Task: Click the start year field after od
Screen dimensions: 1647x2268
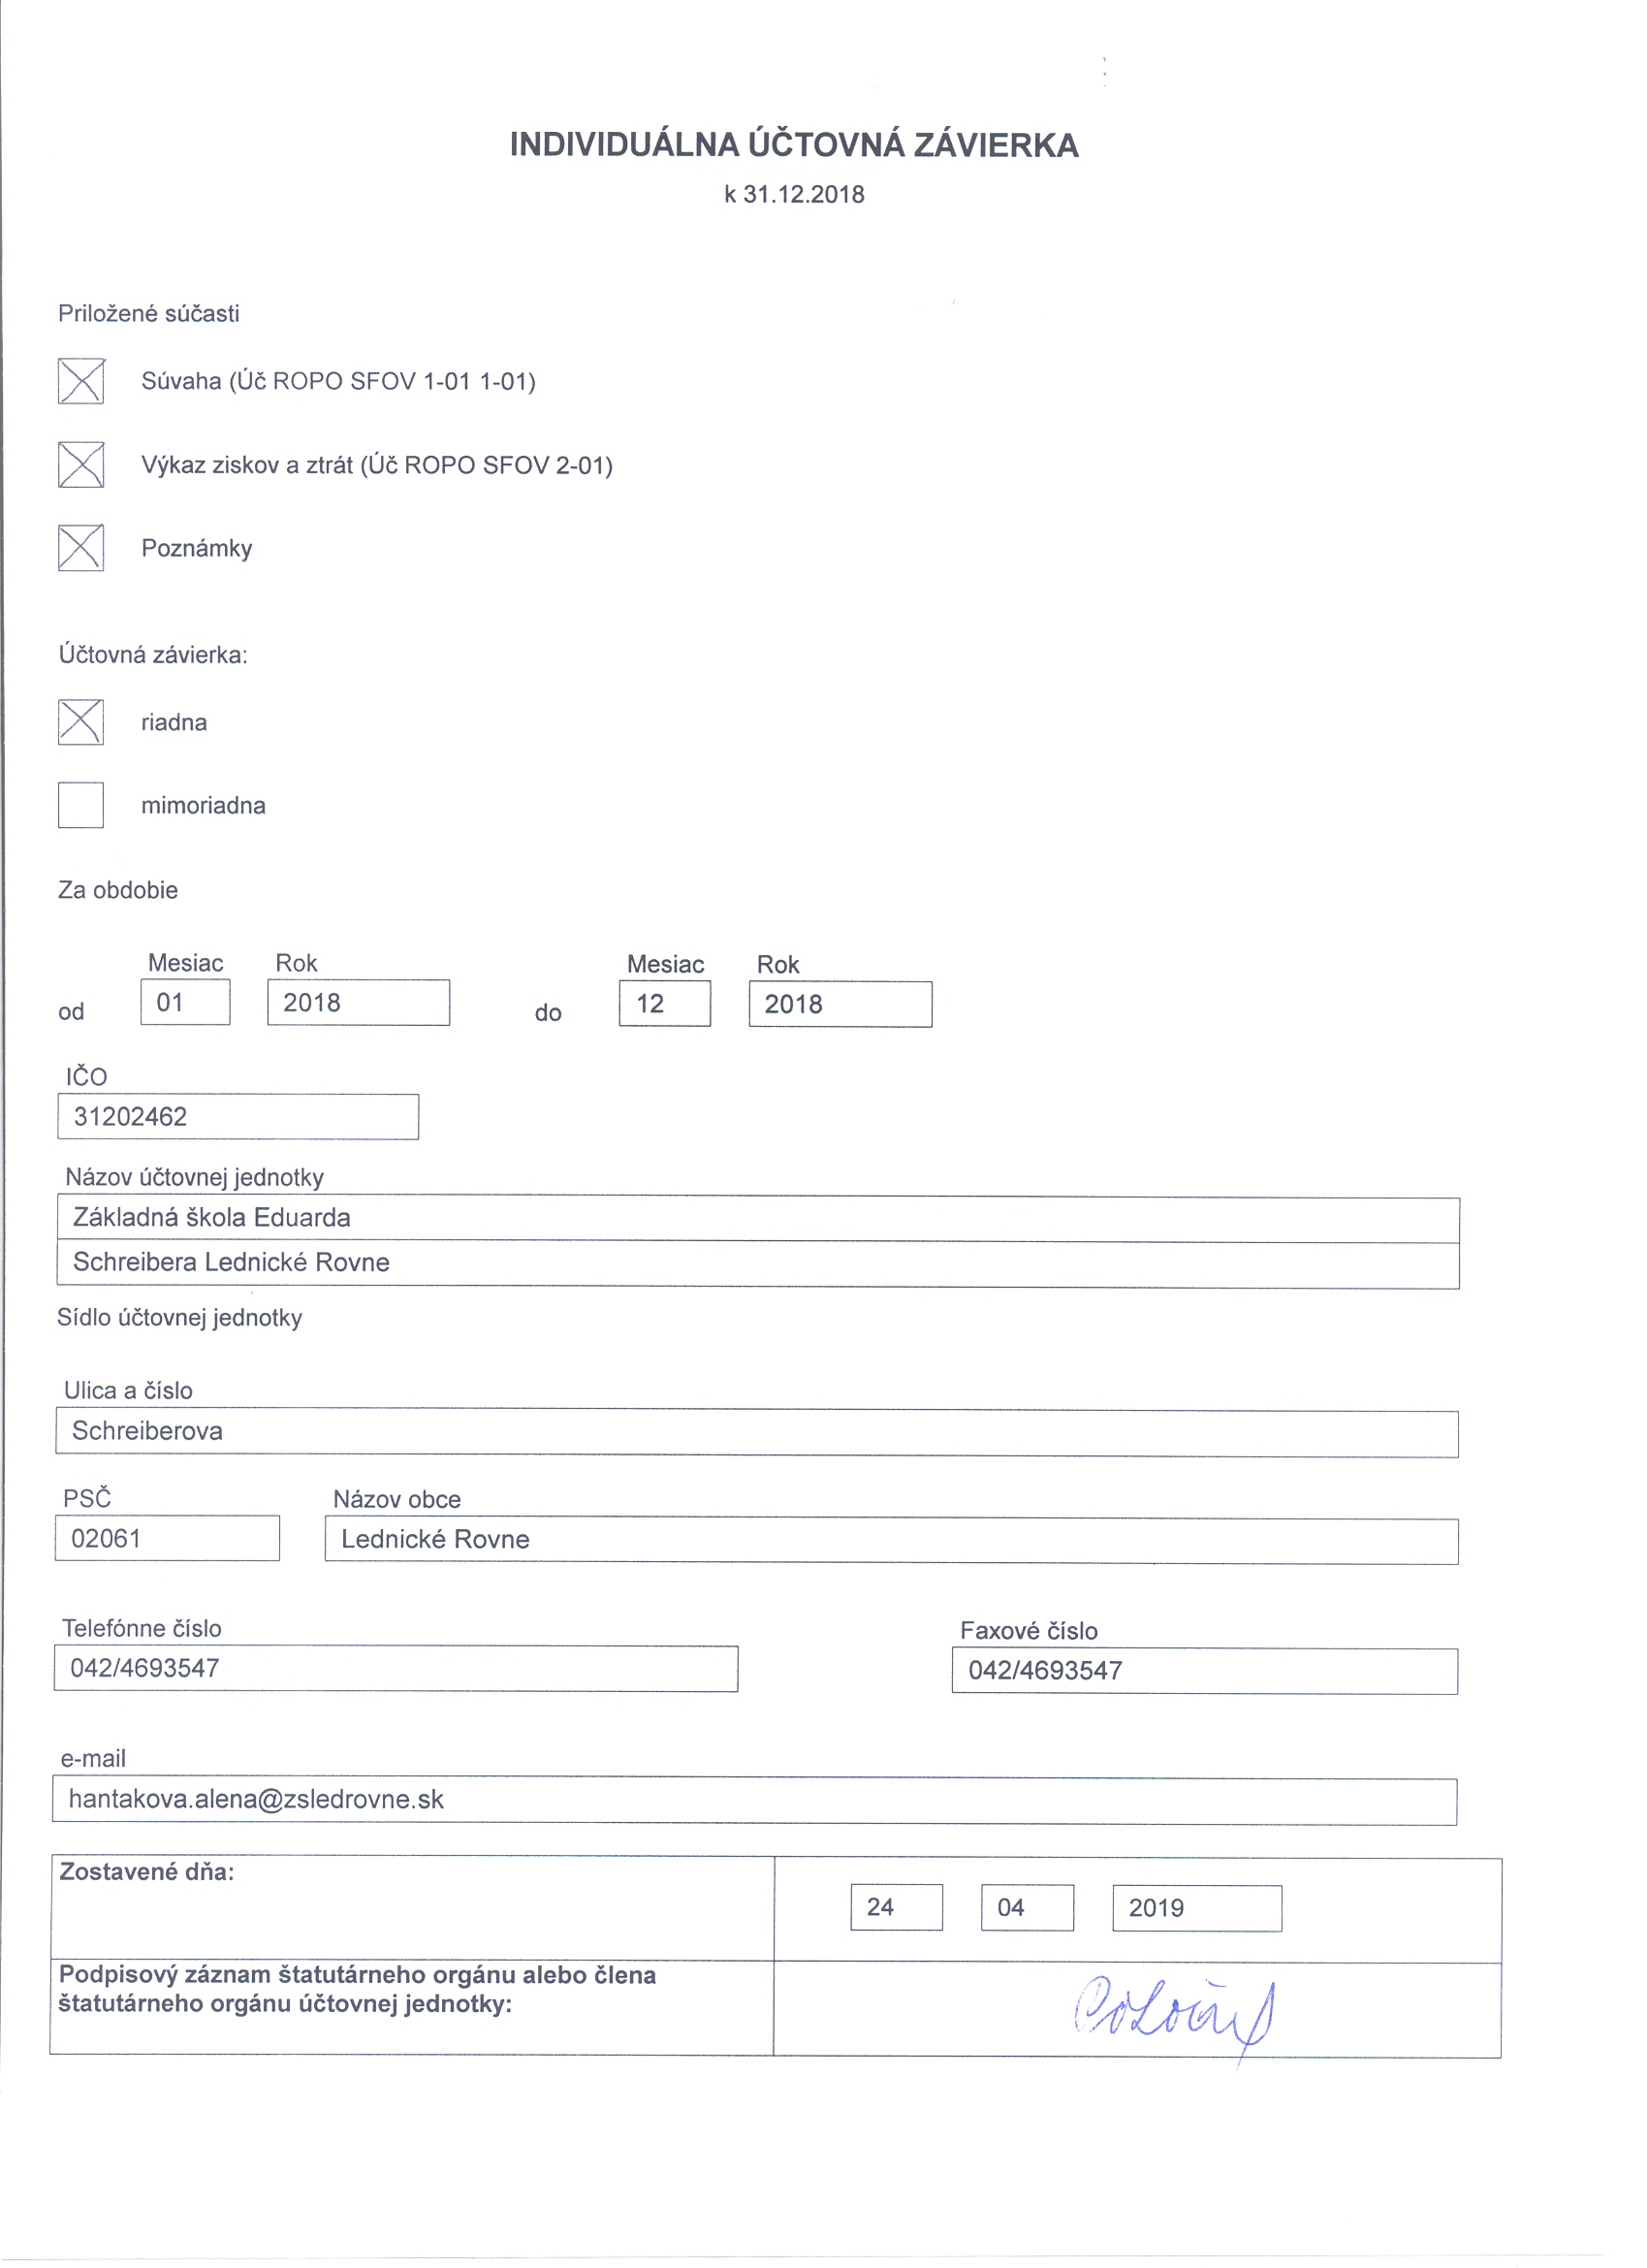Action: 358,1002
